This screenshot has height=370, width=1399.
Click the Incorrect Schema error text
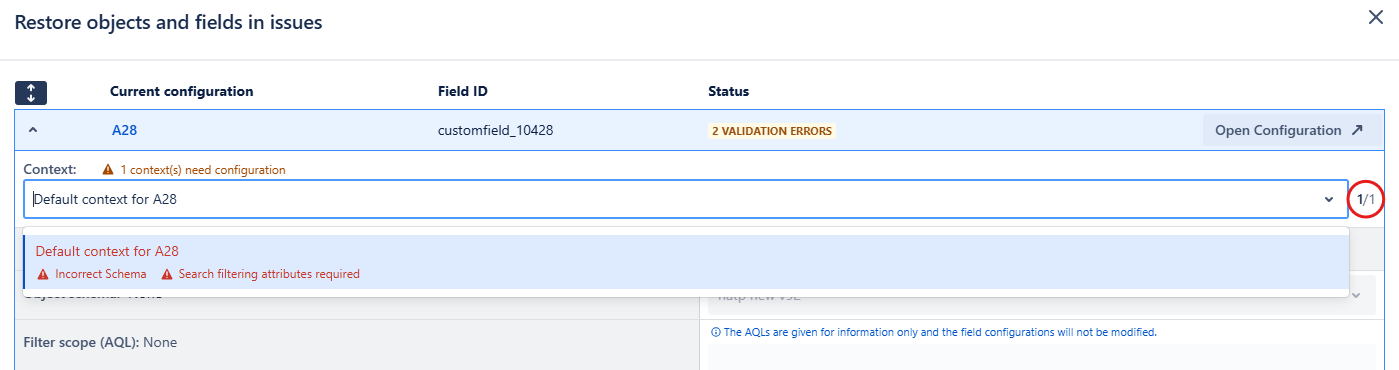coord(100,274)
